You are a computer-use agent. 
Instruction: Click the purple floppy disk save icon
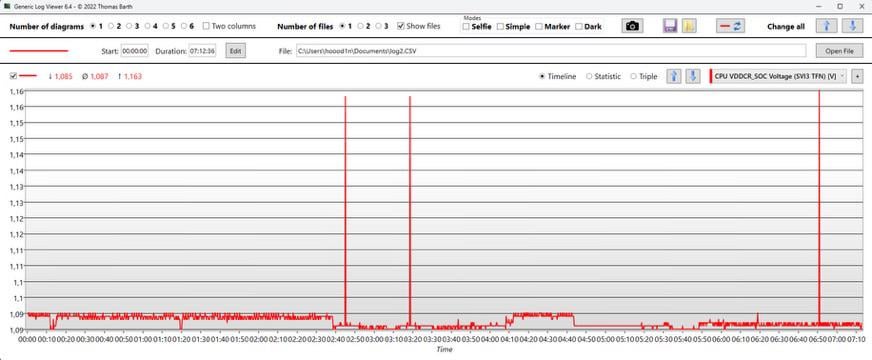tap(670, 26)
